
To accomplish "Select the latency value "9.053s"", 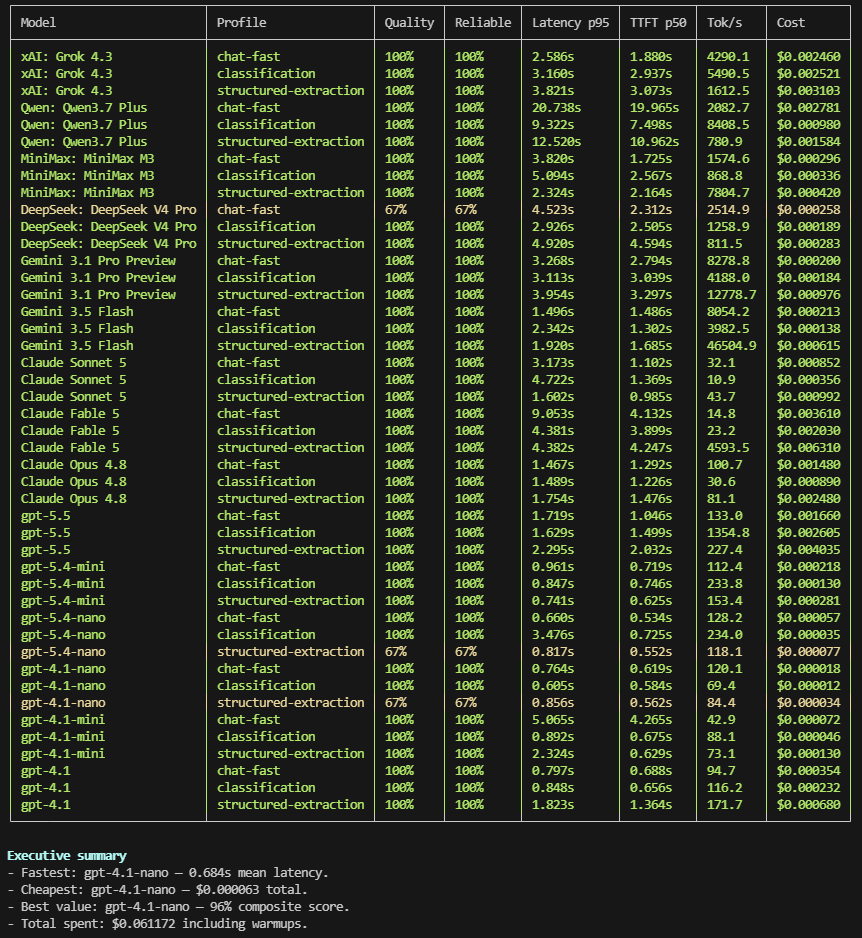I will pyautogui.click(x=553, y=414).
